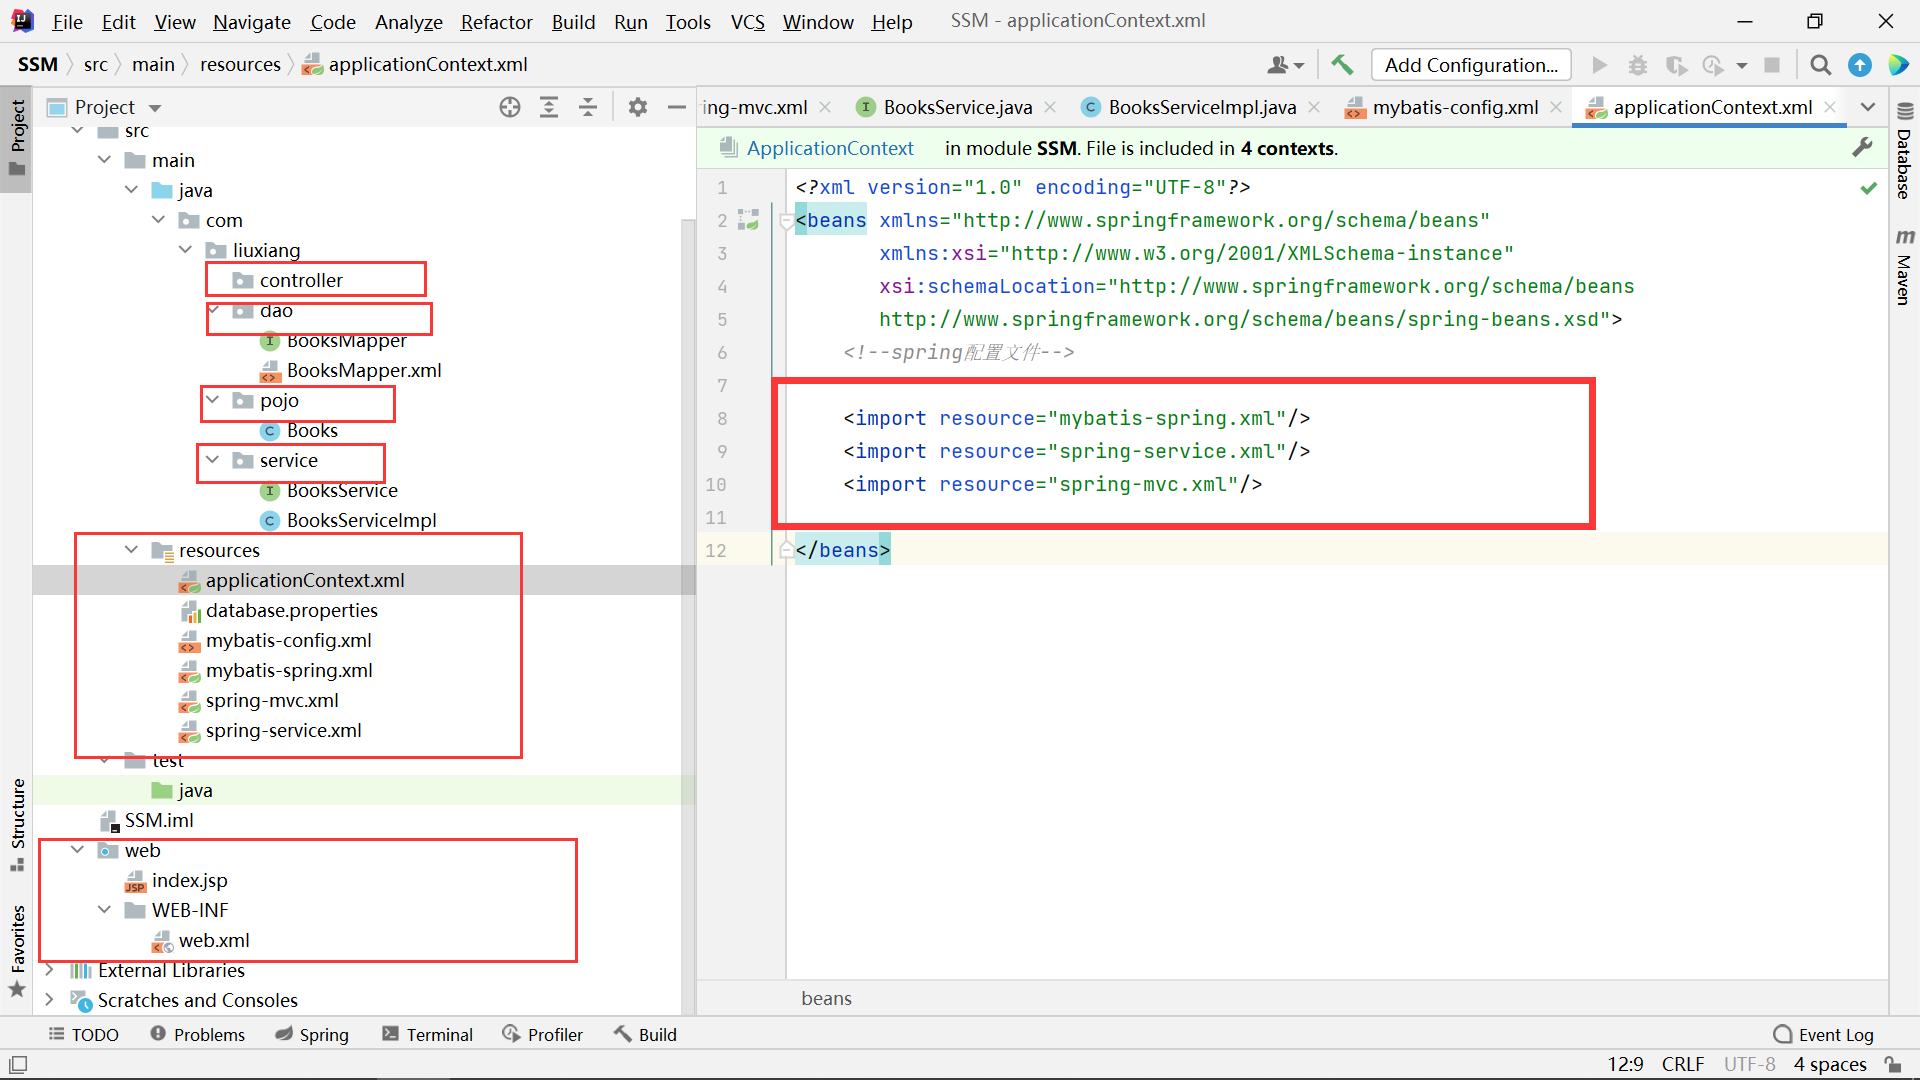Open the spring-mvc.xml file in tree

click(x=272, y=700)
